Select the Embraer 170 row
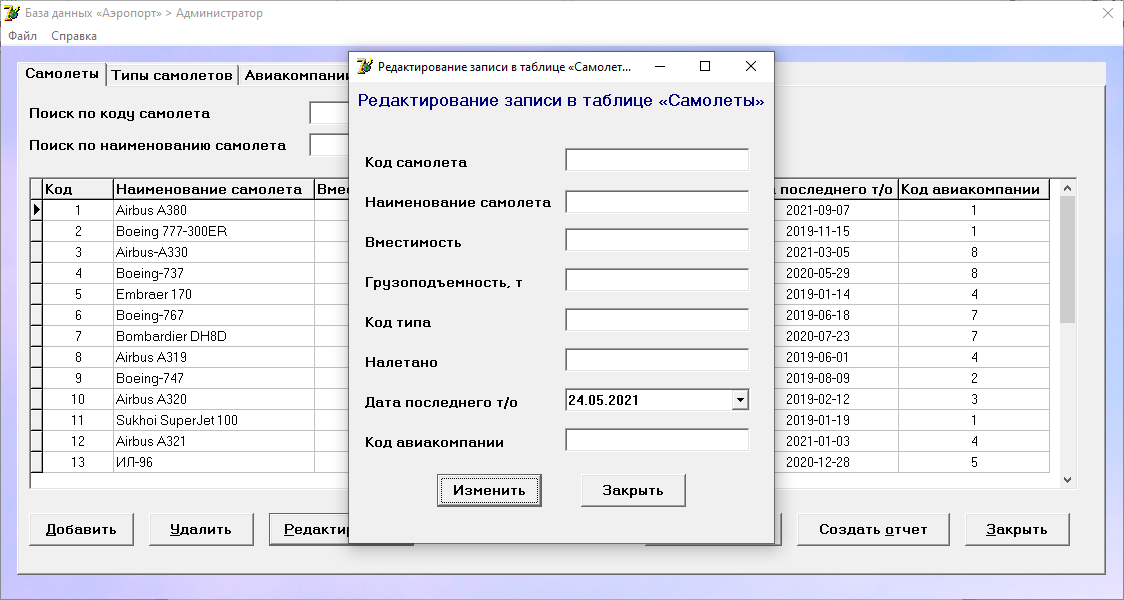Screen dimensions: 1124x600 pyautogui.click(x=214, y=294)
